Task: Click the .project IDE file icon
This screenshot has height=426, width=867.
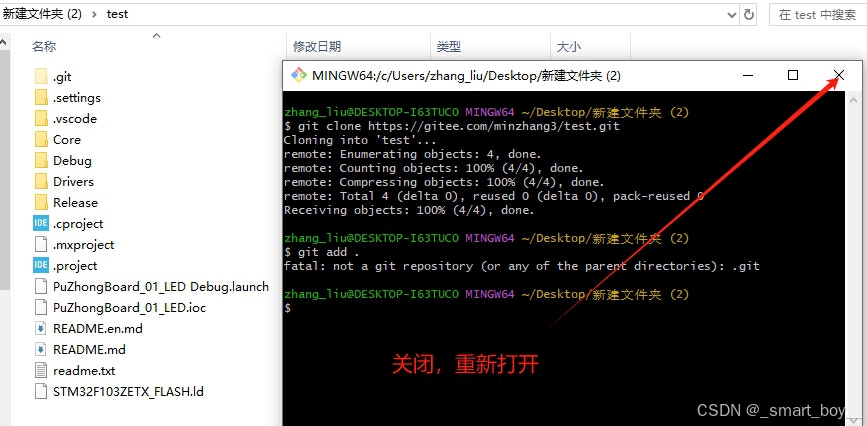Action: click(41, 266)
